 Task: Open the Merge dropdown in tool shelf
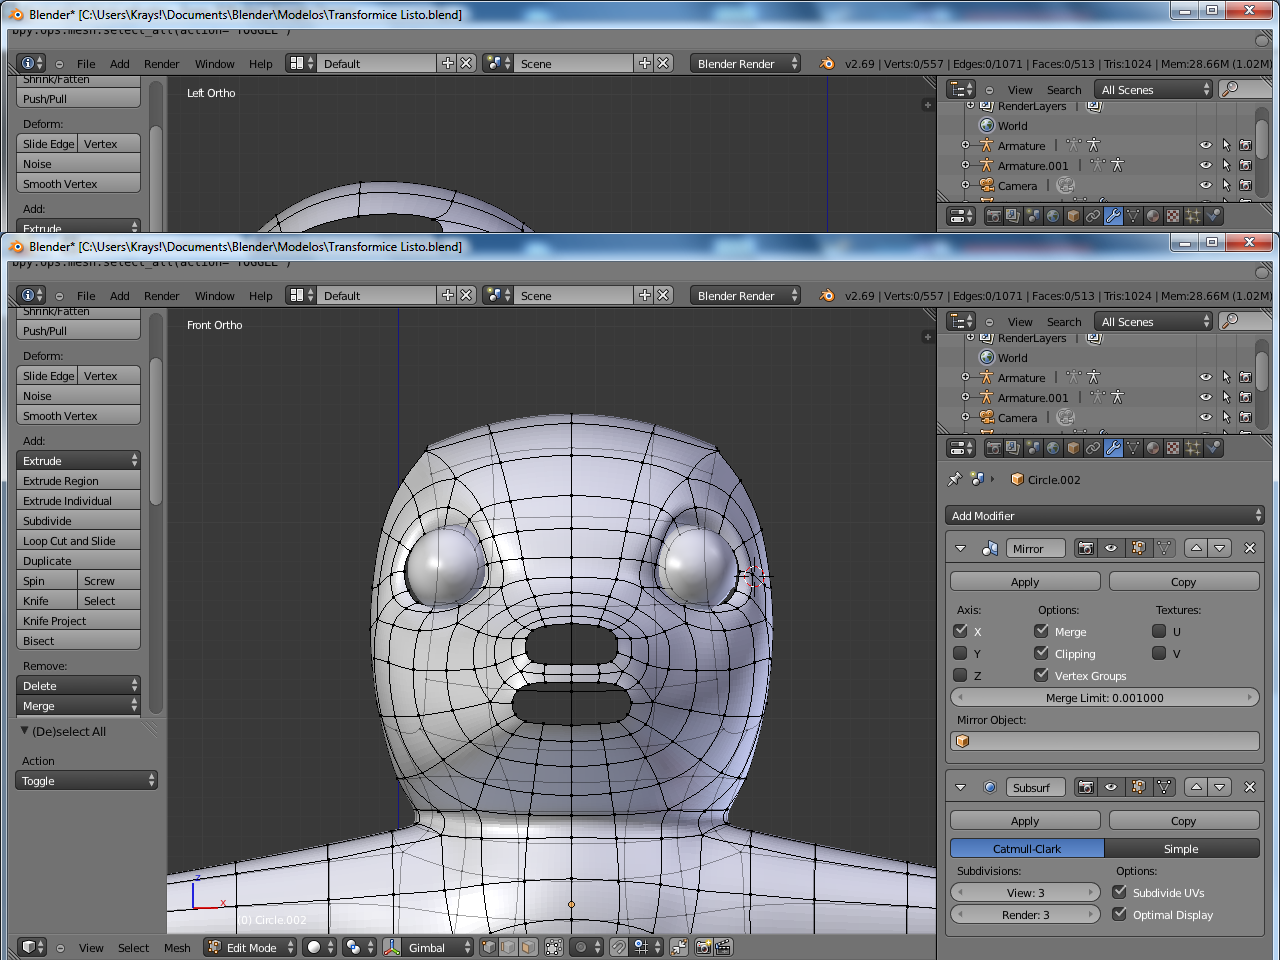click(78, 706)
